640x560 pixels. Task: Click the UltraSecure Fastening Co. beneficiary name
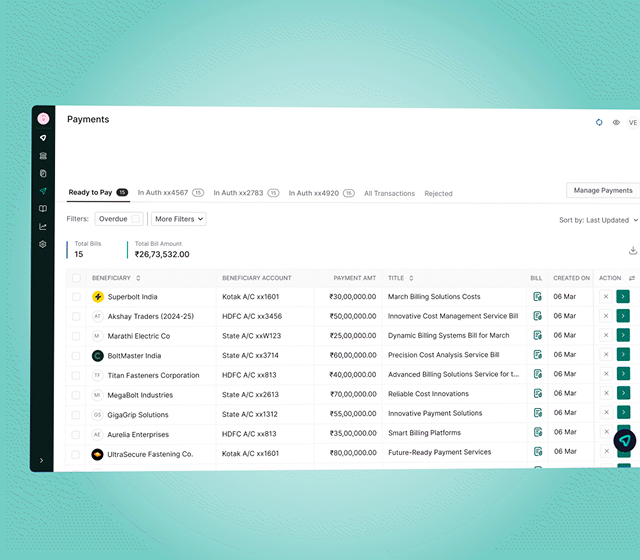coord(150,454)
